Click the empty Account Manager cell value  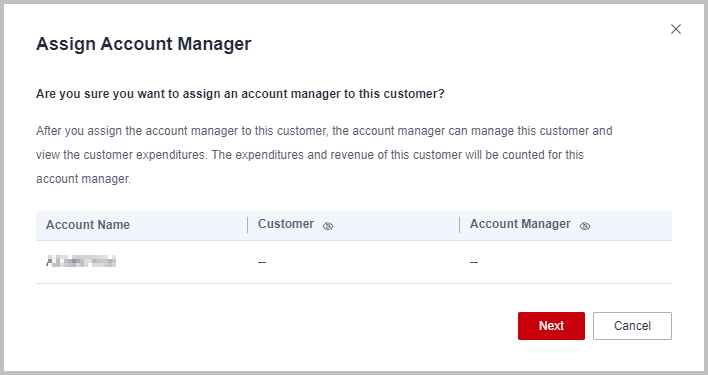(x=474, y=262)
